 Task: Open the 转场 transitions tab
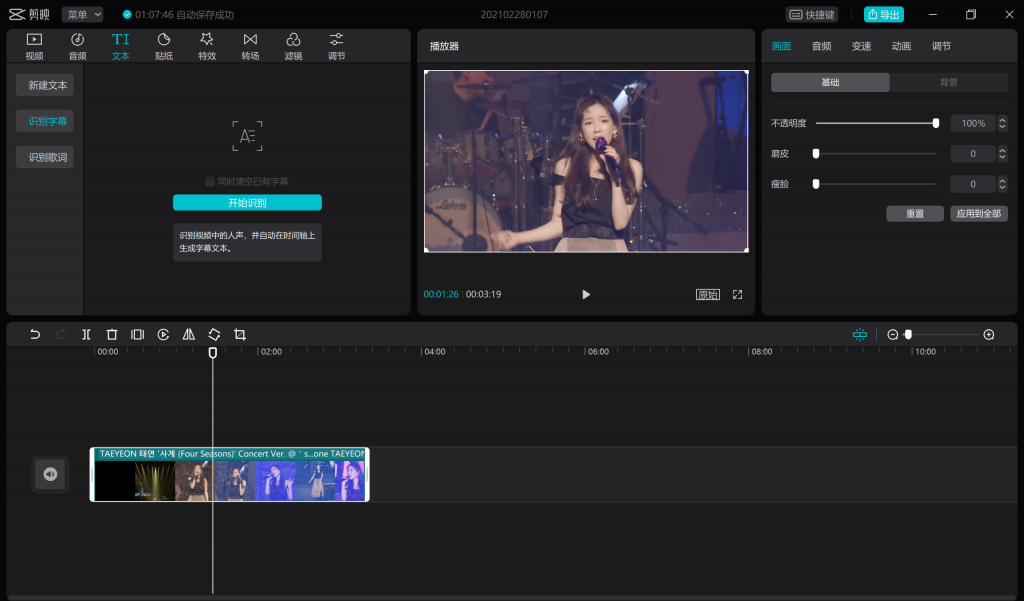[x=250, y=46]
